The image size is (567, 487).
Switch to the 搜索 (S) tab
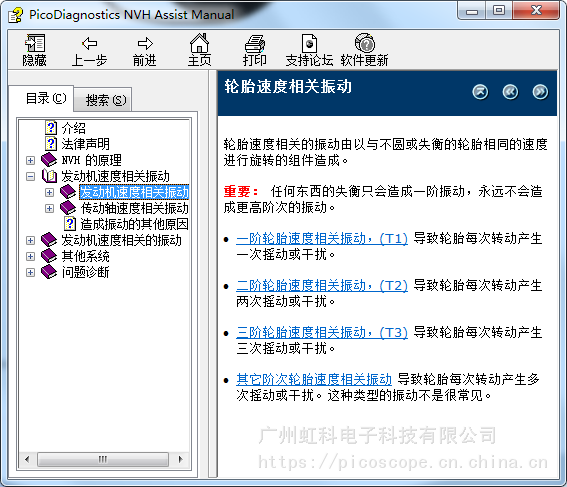pyautogui.click(x=103, y=99)
